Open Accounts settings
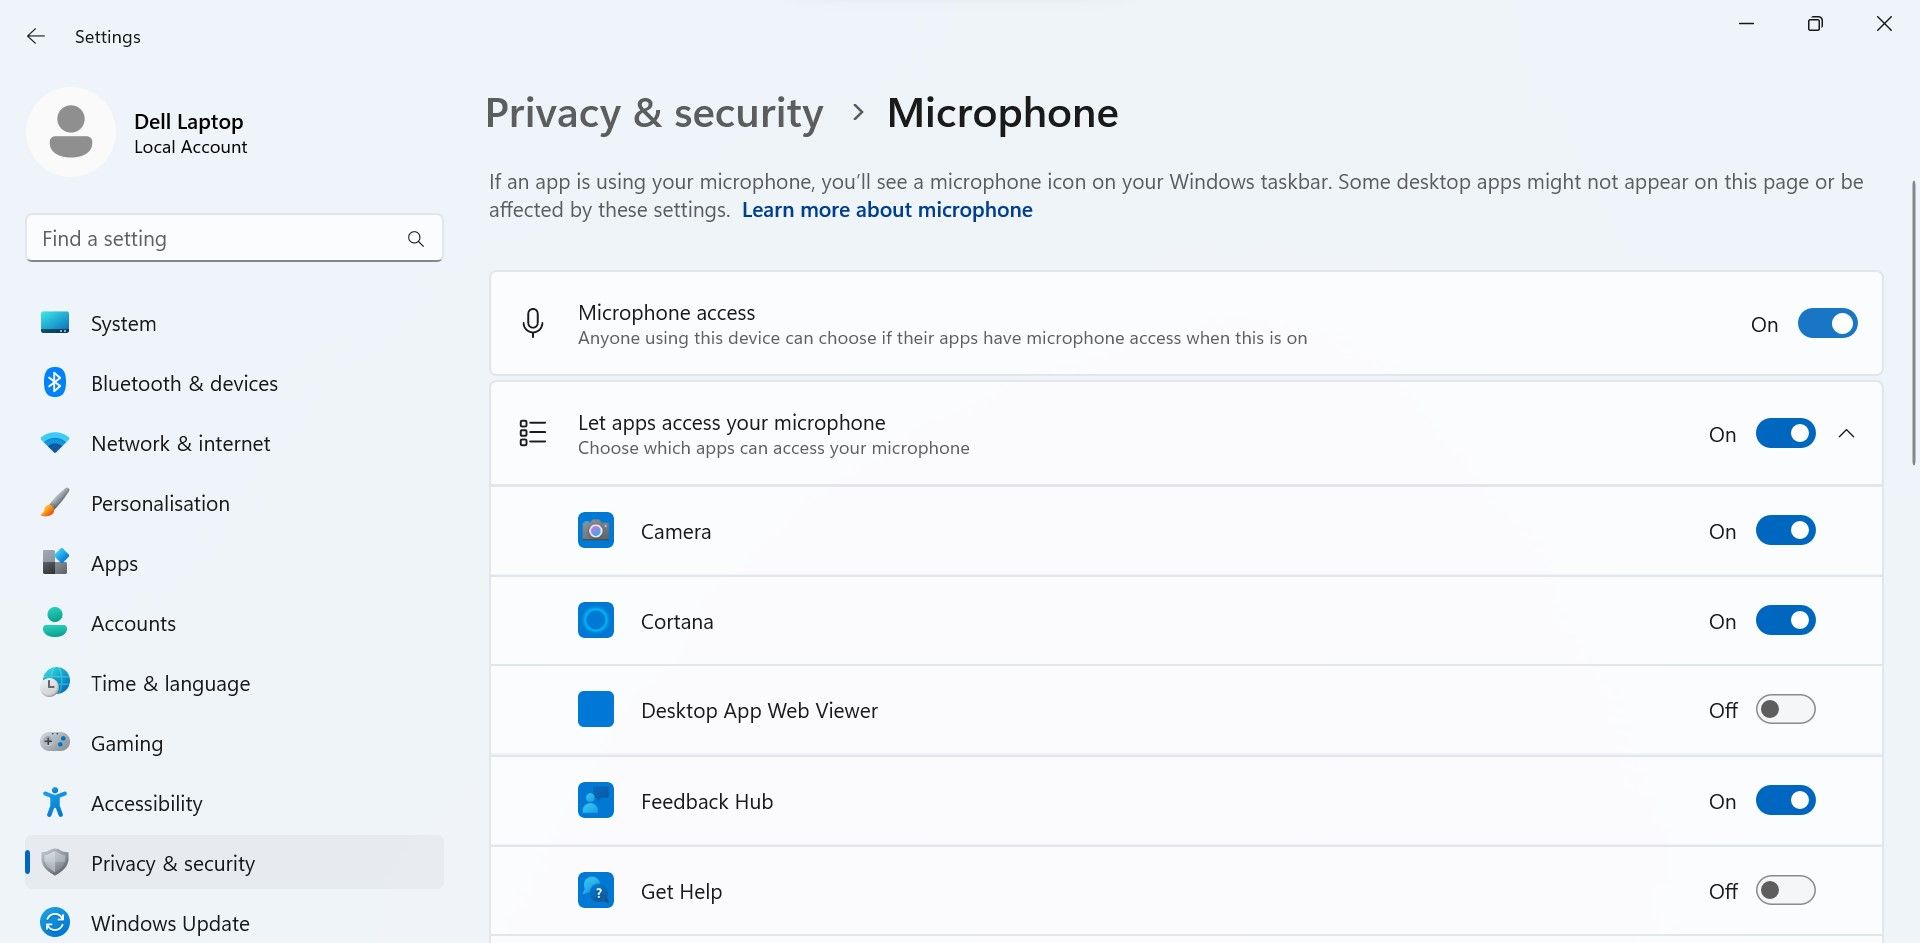 pos(133,623)
